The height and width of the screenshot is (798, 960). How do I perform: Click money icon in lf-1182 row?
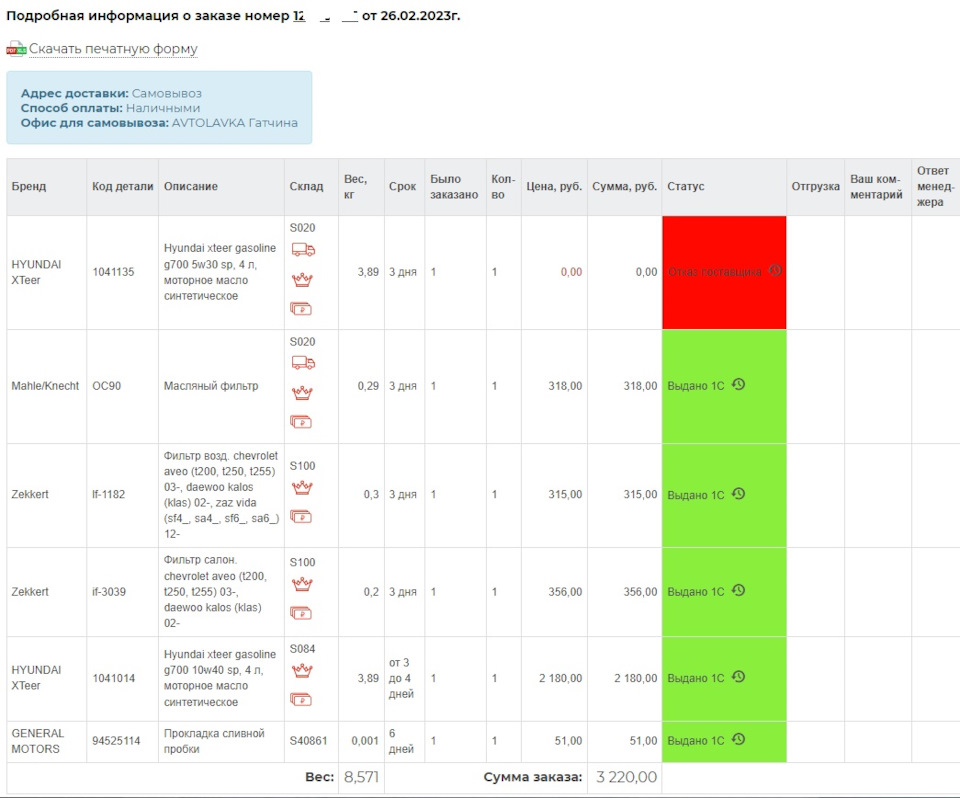[301, 517]
